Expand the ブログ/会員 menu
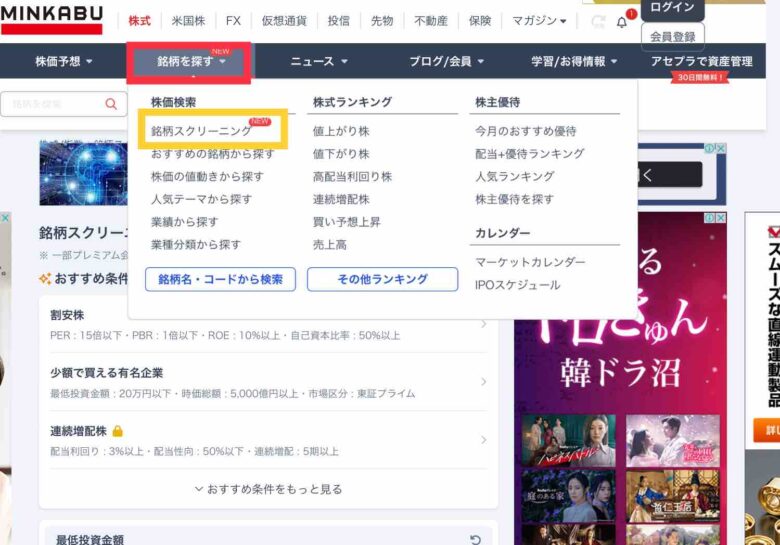This screenshot has width=780, height=545. click(446, 61)
